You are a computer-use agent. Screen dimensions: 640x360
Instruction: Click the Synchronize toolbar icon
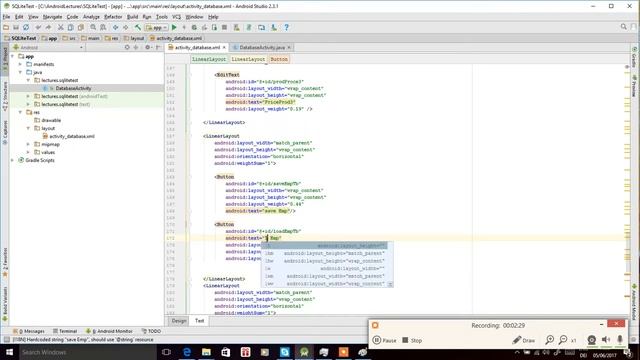point(26,27)
